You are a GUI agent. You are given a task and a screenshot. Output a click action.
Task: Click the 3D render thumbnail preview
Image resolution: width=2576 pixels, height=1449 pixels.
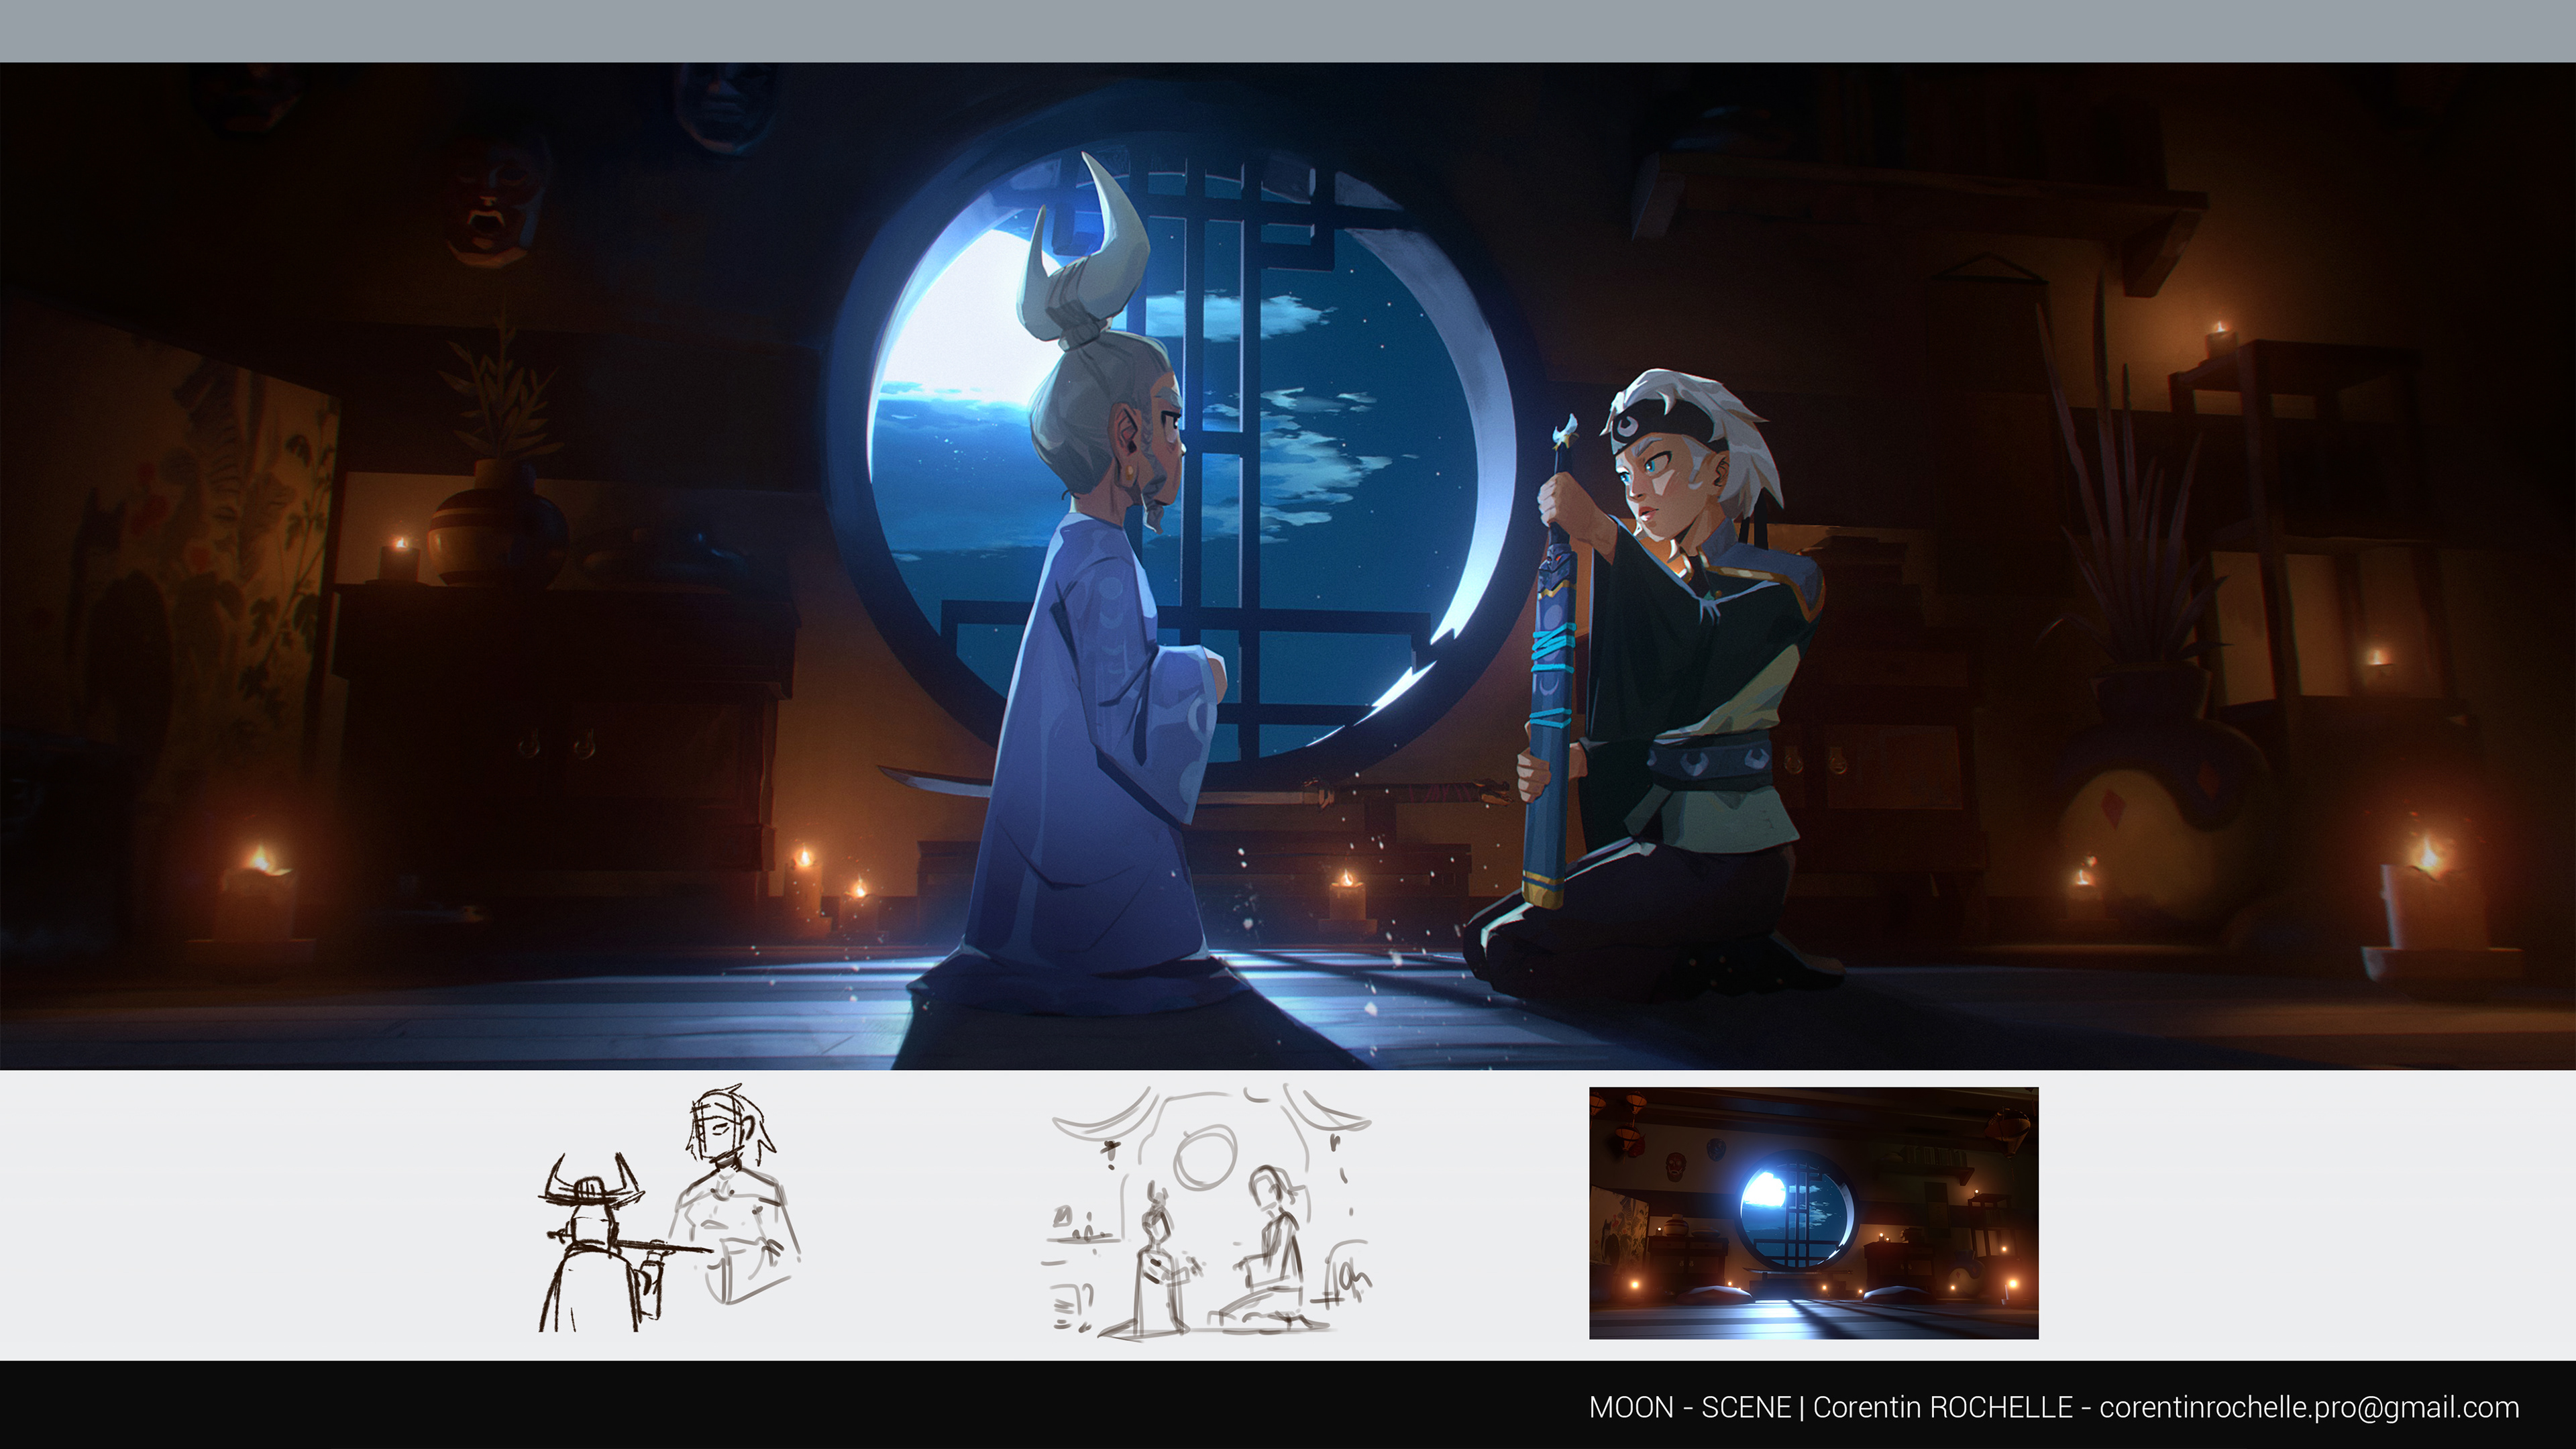click(x=1813, y=1212)
